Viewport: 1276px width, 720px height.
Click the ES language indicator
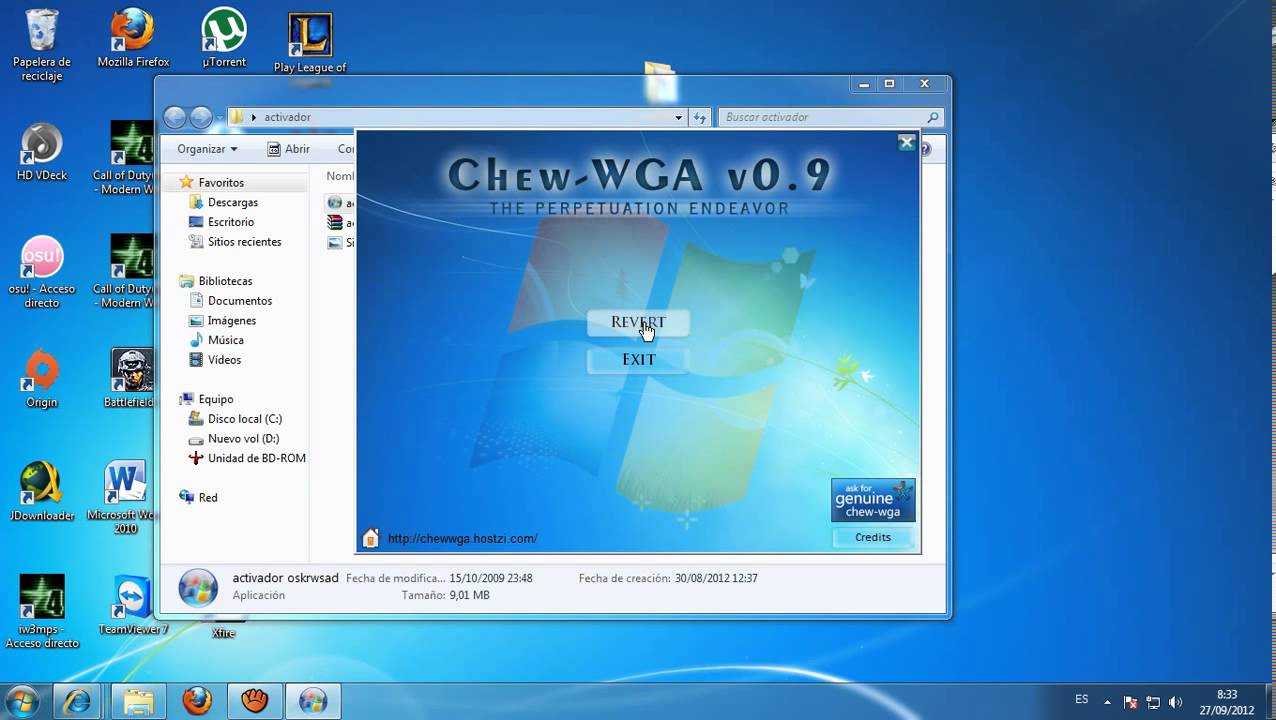click(1081, 700)
